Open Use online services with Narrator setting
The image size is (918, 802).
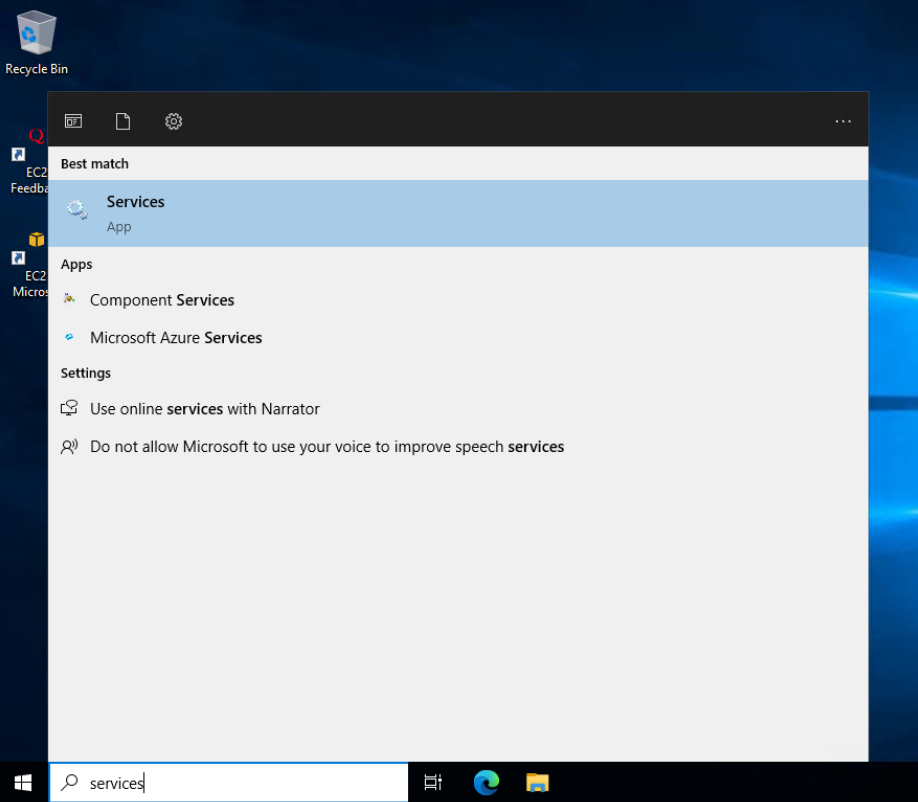[205, 408]
